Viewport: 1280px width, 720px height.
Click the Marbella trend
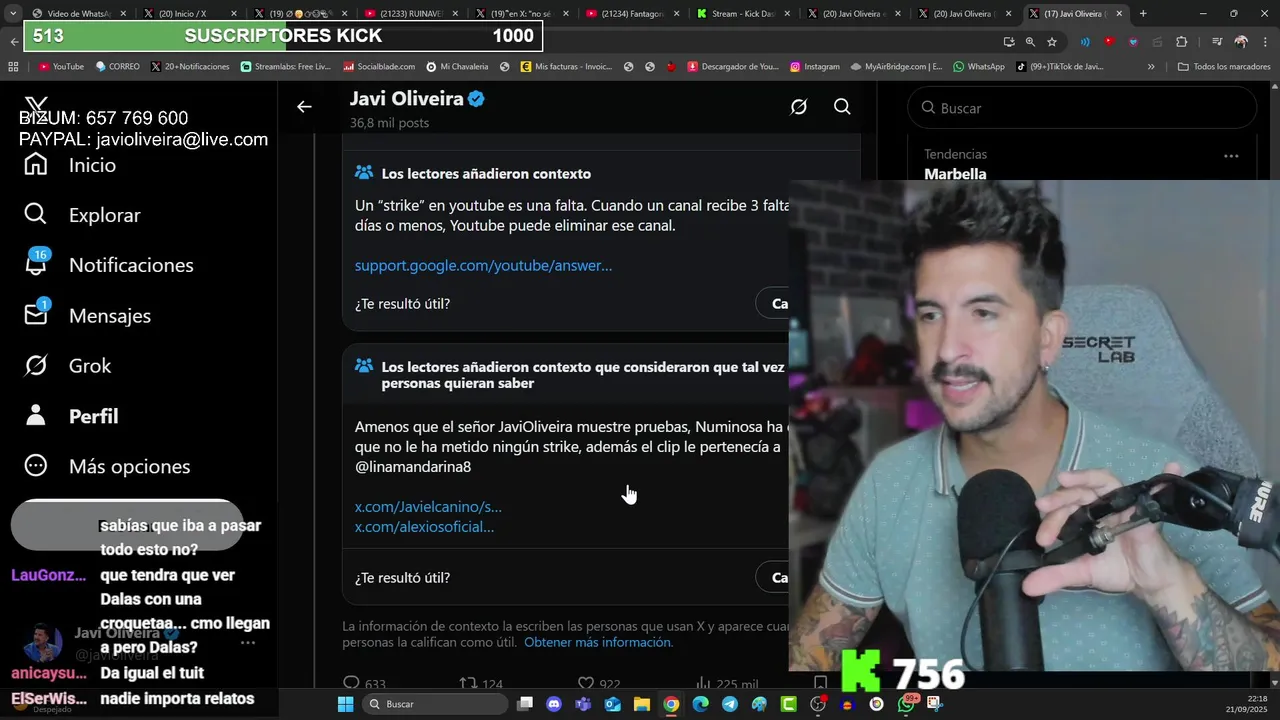pyautogui.click(x=955, y=174)
